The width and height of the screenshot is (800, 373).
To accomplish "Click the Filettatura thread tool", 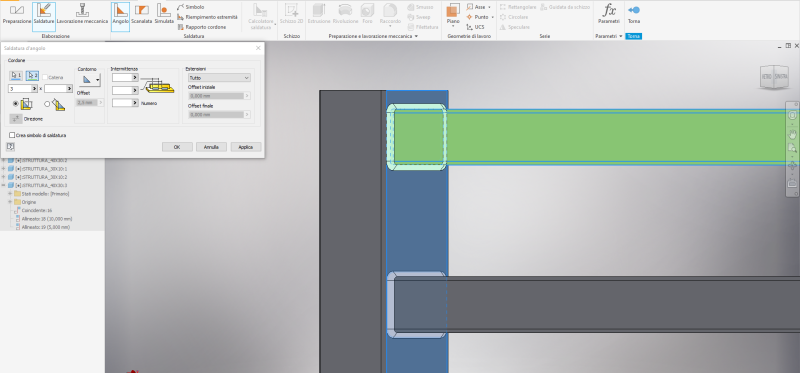I will 422,27.
